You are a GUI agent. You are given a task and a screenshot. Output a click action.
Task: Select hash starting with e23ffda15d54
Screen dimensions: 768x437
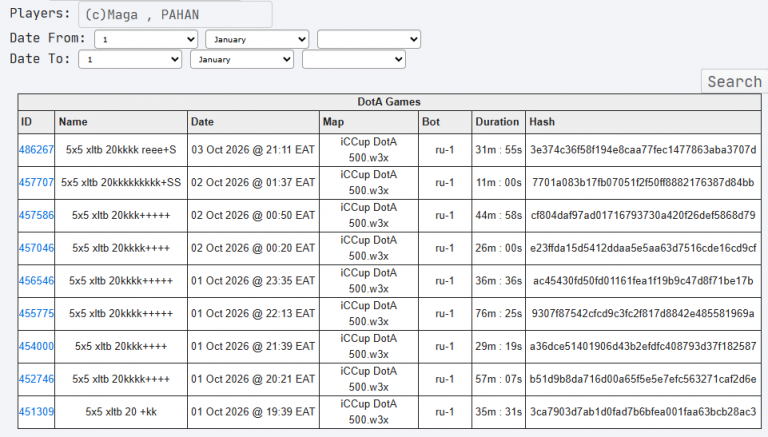coord(643,248)
